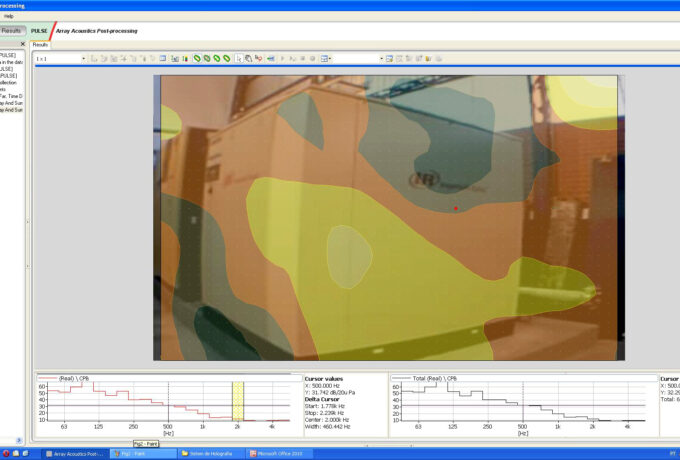Click the yellow delta cursor band in spectrum
This screenshot has height=460, width=680.
pyautogui.click(x=238, y=401)
